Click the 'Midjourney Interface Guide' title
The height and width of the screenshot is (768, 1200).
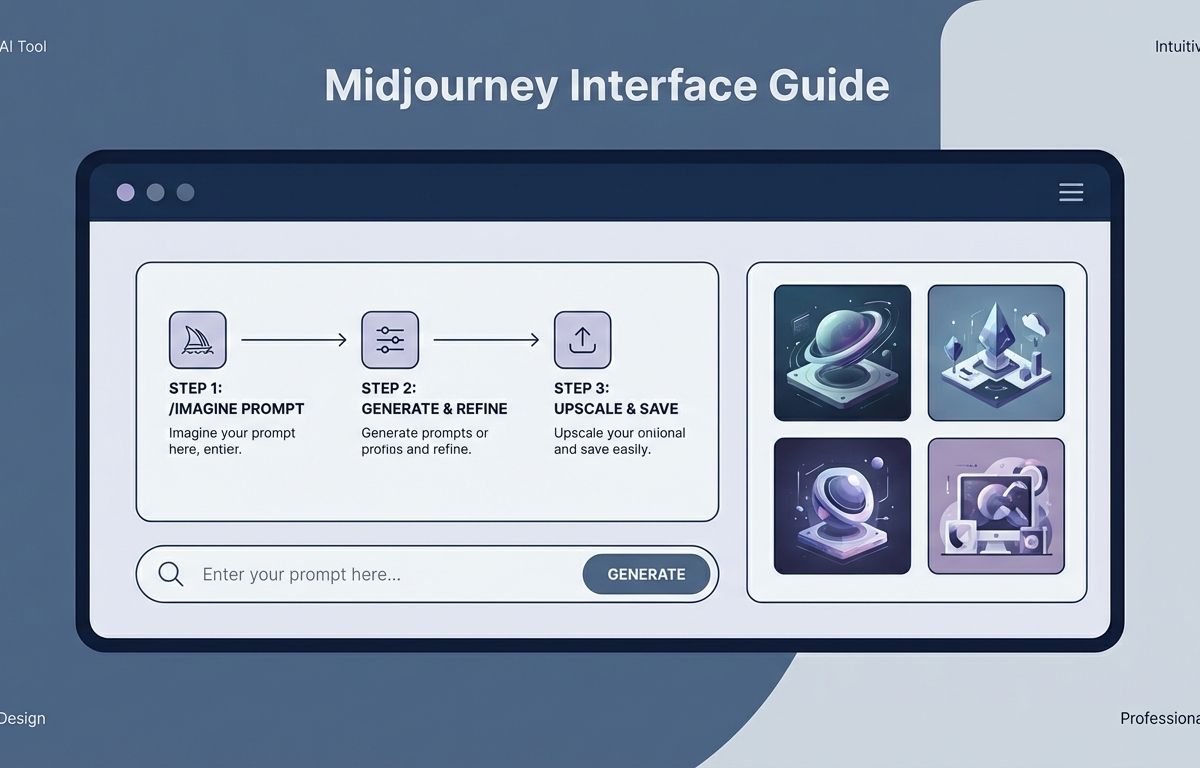point(607,86)
